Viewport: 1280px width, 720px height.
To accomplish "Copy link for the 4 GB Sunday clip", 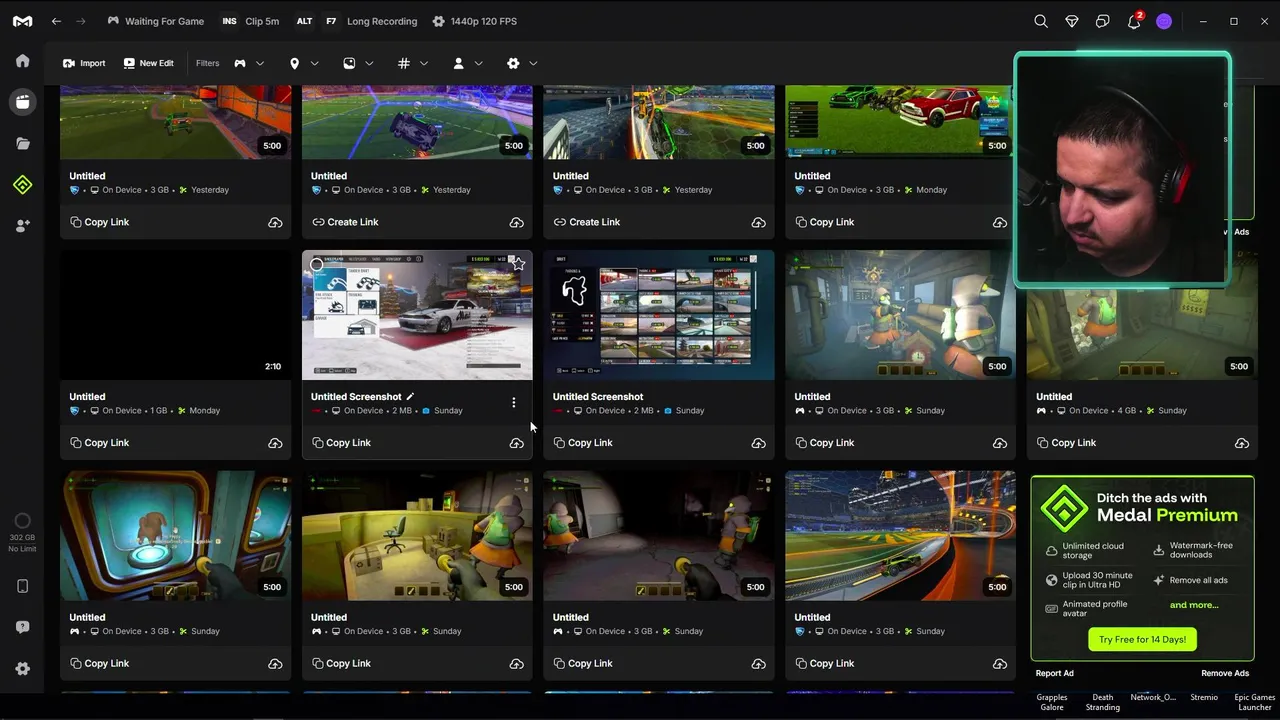I will coord(1066,443).
